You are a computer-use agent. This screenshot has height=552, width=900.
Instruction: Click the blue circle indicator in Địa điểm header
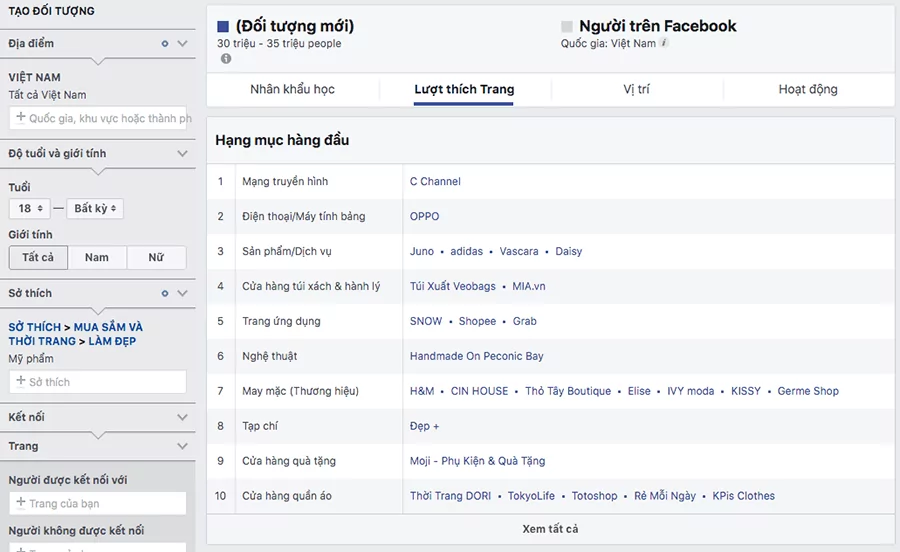pyautogui.click(x=165, y=44)
